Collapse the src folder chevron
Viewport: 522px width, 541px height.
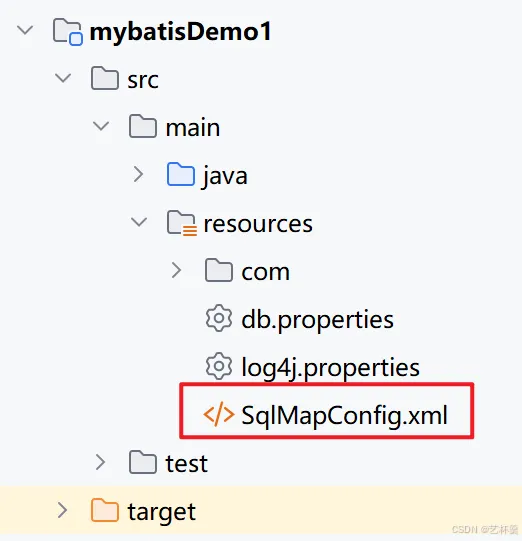point(63,78)
